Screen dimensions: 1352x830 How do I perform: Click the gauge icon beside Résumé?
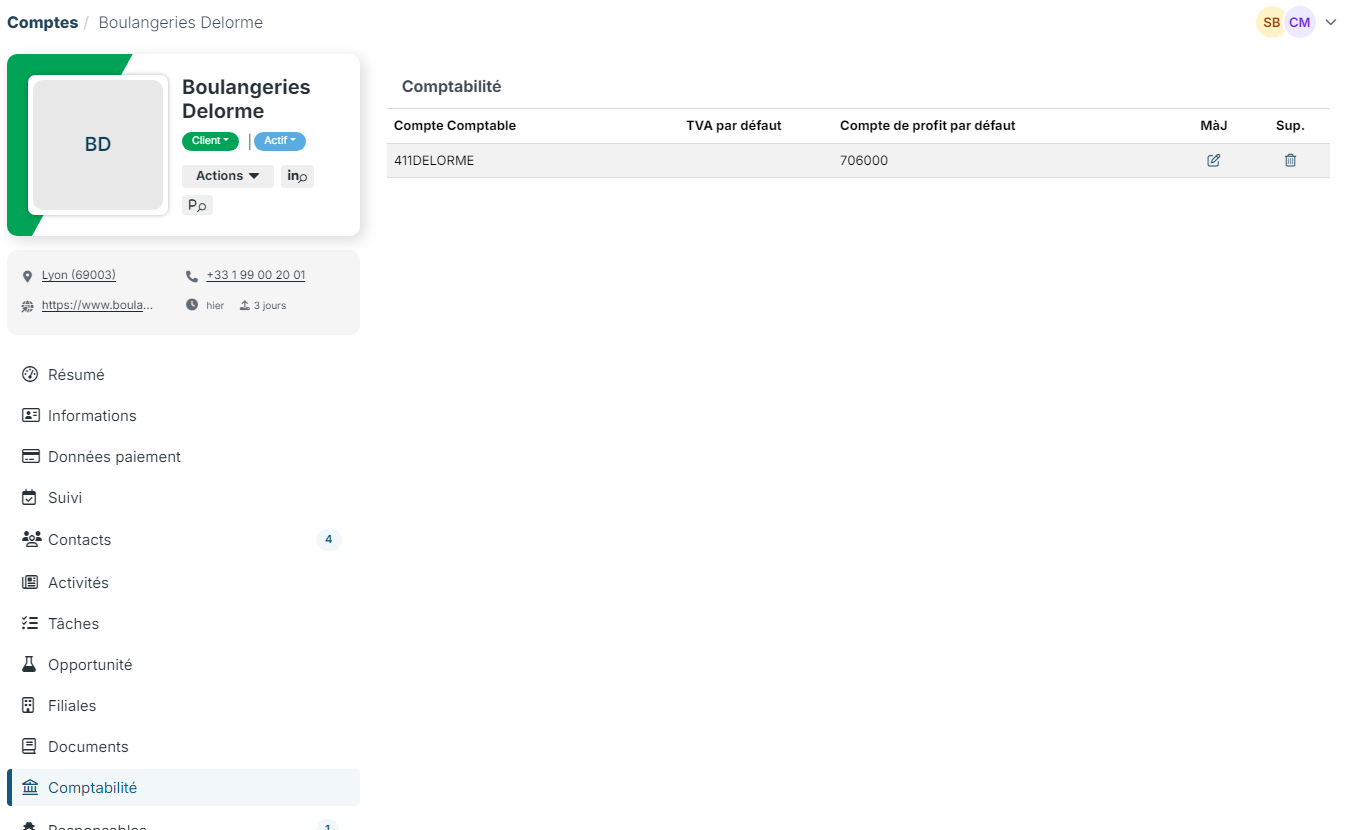pyautogui.click(x=30, y=375)
